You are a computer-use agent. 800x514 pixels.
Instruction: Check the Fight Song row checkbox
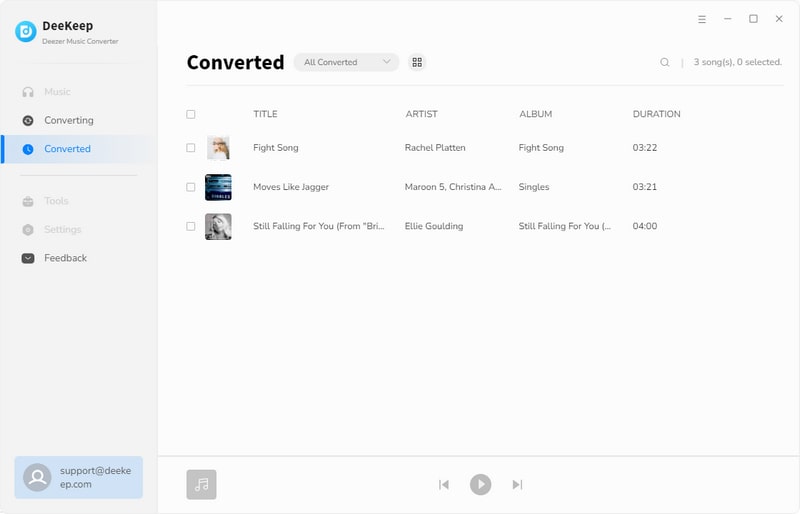(191, 148)
